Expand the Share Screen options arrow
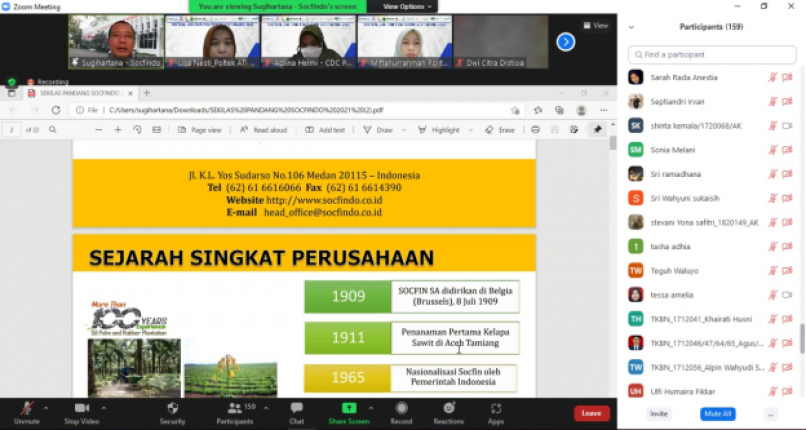The image size is (806, 430). (371, 408)
